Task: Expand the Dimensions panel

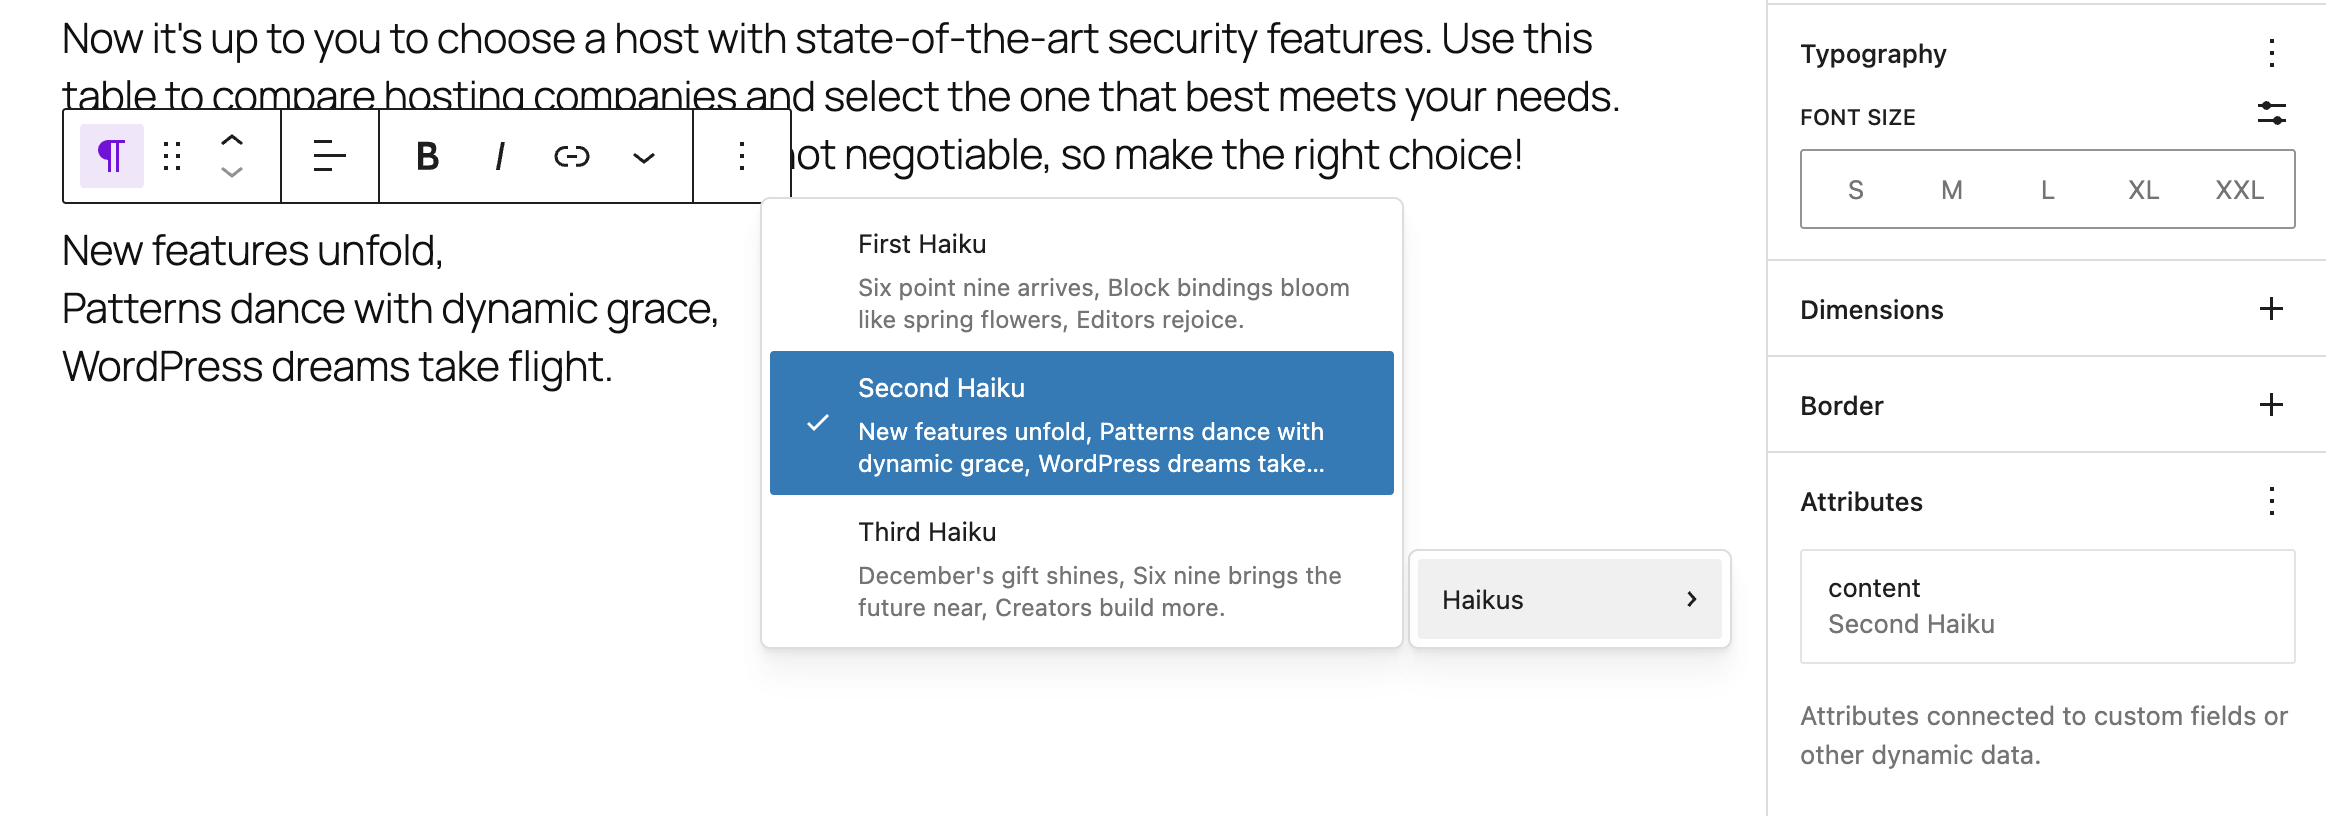Action: [x=2272, y=309]
